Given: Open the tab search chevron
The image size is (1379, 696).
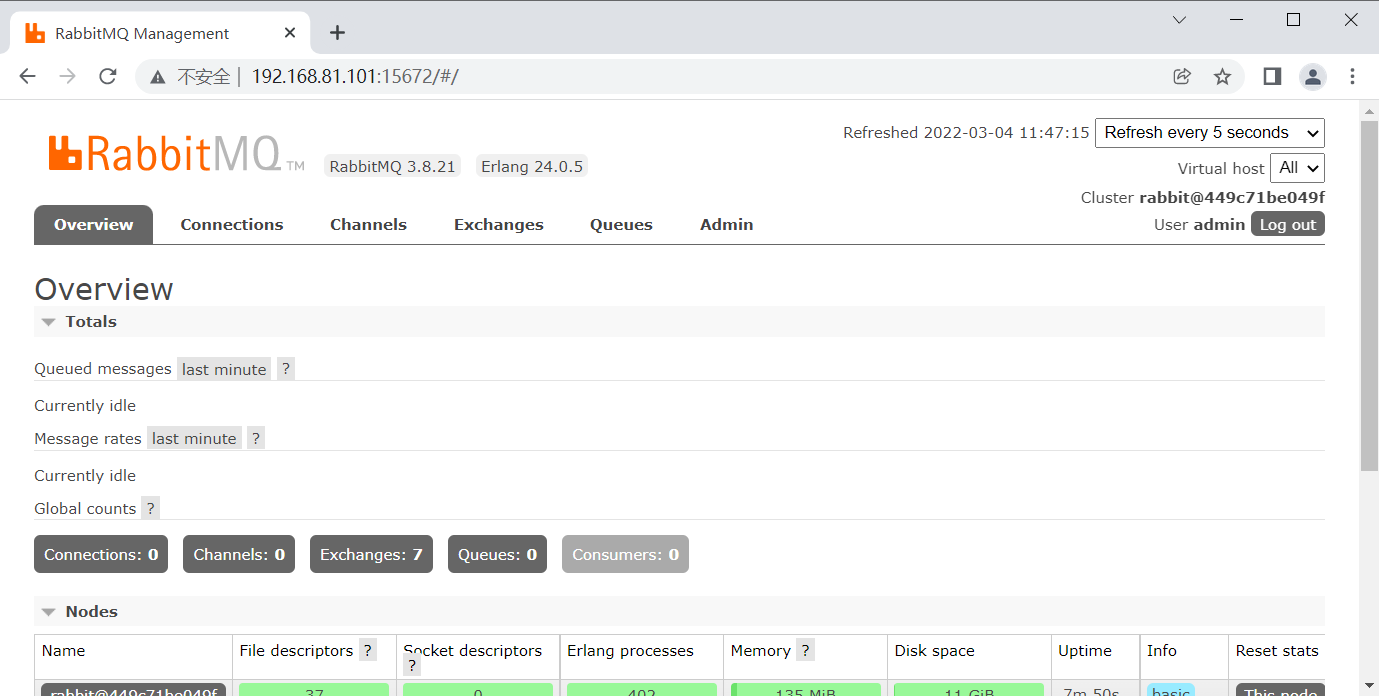Looking at the screenshot, I should [1179, 20].
